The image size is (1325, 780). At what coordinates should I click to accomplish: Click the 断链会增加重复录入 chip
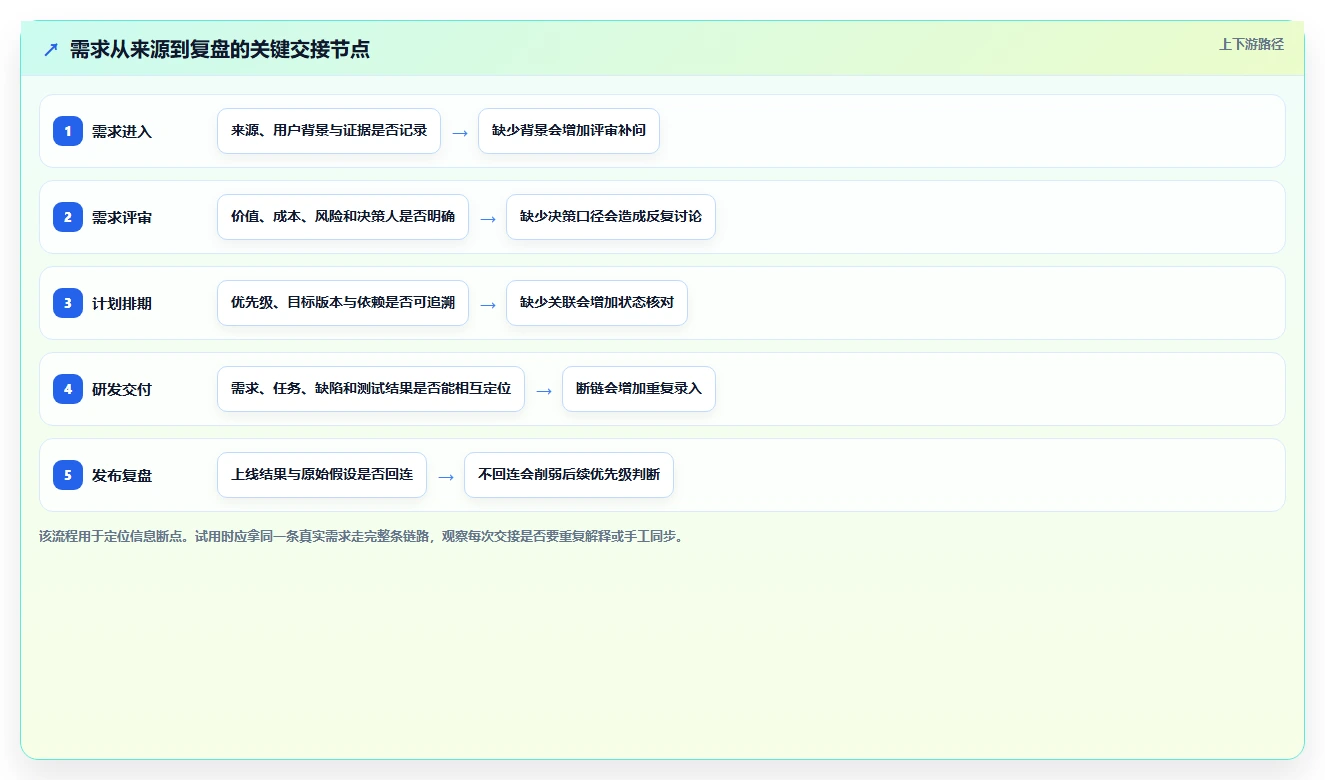pos(639,389)
